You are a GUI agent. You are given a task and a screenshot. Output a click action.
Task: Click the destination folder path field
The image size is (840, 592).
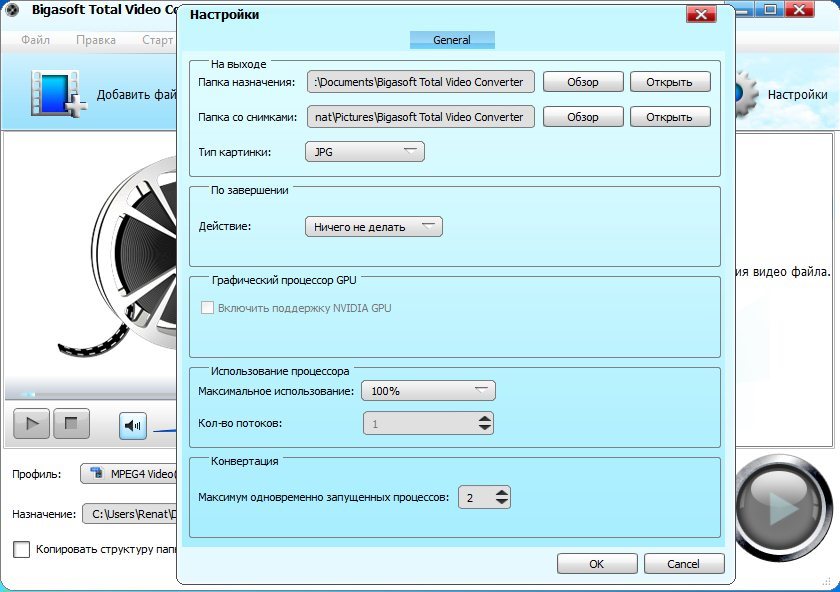(421, 82)
